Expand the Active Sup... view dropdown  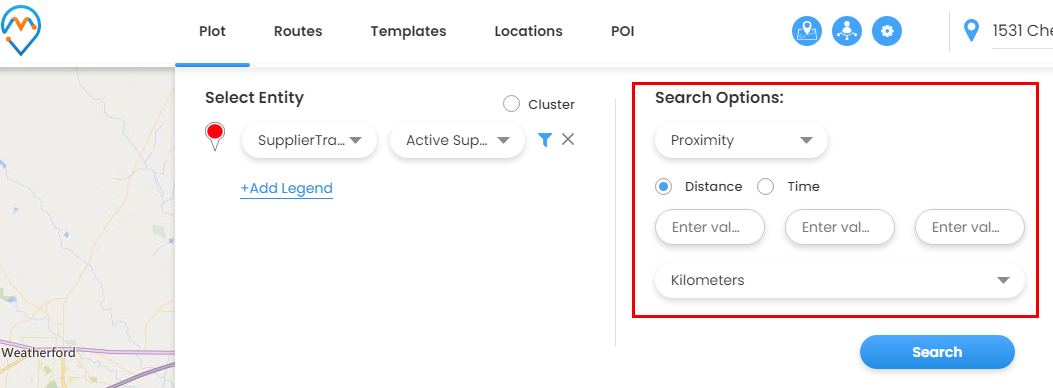457,140
